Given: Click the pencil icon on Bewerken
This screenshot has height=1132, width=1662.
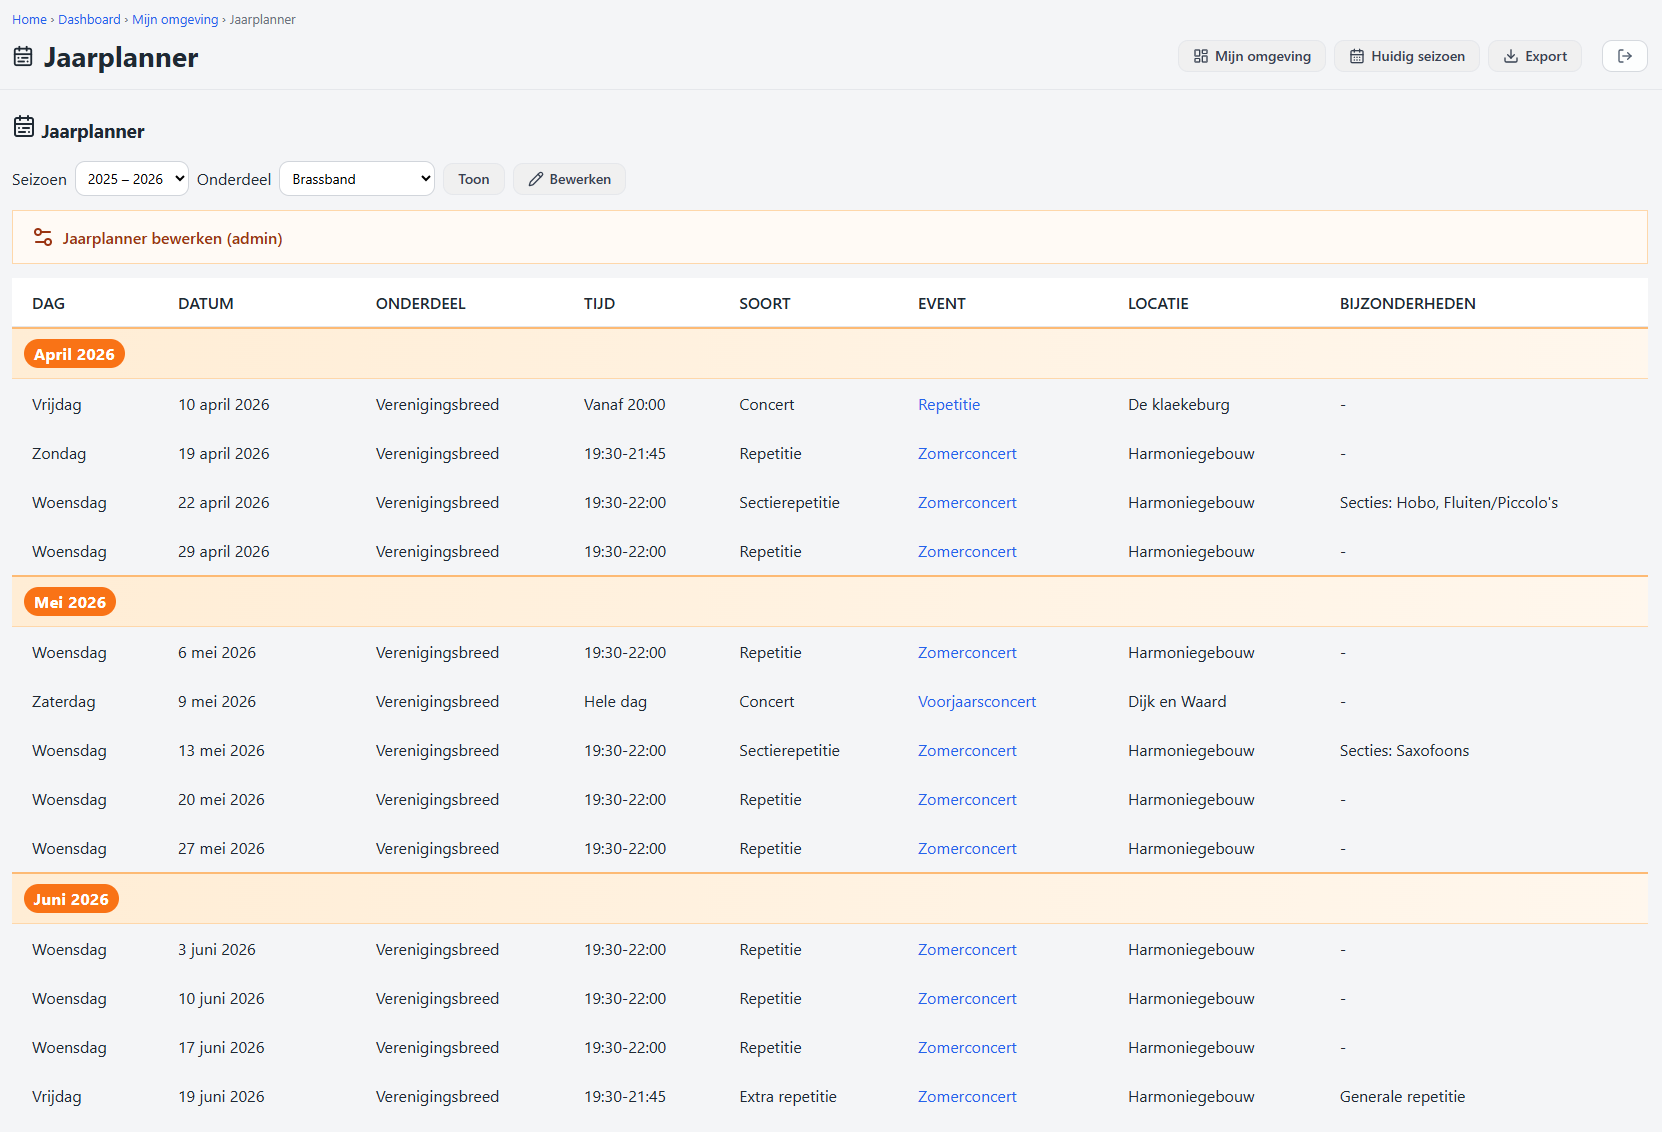Looking at the screenshot, I should [x=536, y=179].
